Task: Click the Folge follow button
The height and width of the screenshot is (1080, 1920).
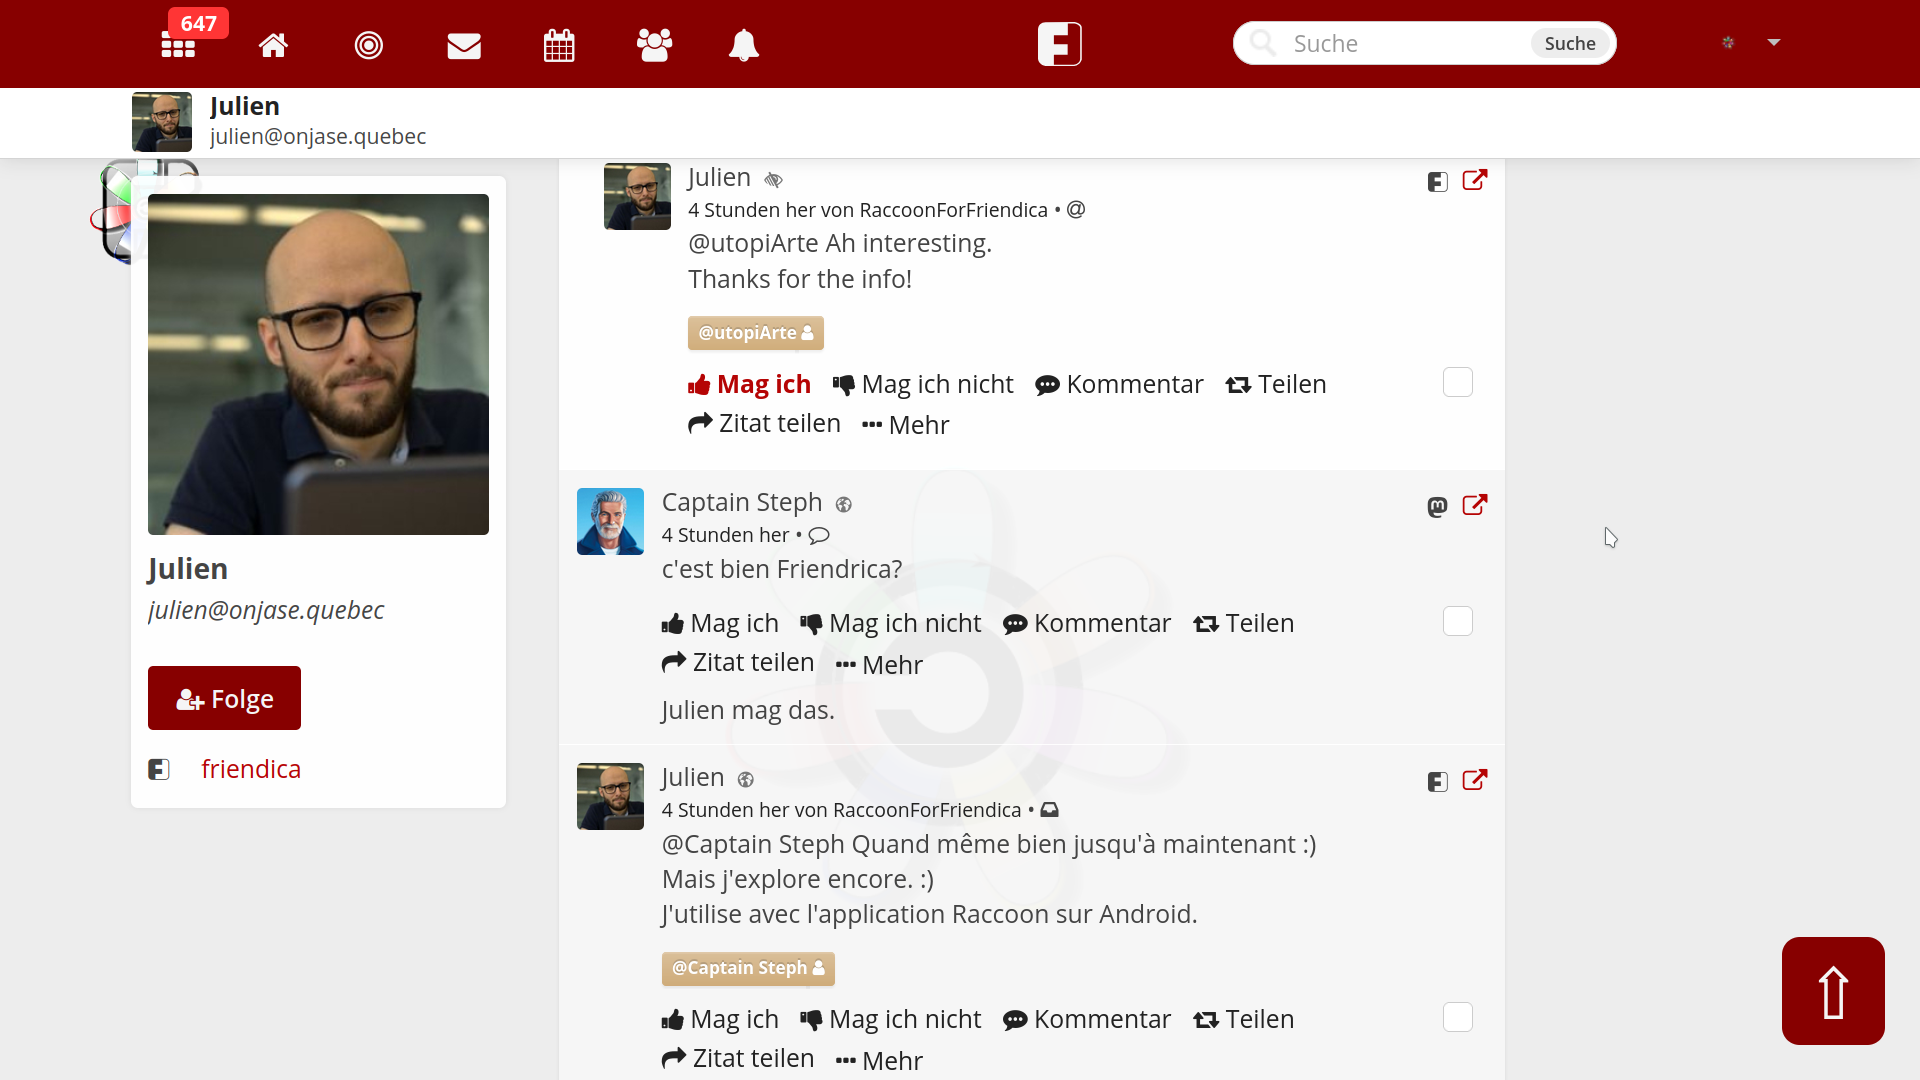Action: [x=224, y=698]
